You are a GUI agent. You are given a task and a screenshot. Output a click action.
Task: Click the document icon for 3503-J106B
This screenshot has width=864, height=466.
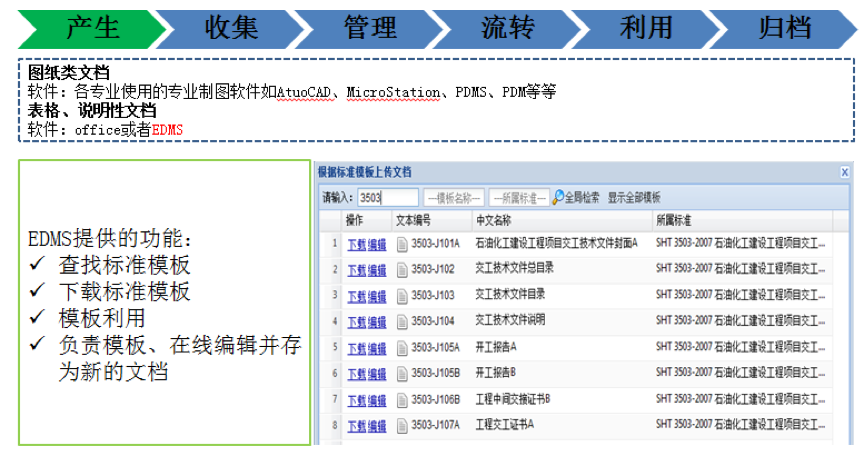[x=402, y=400]
